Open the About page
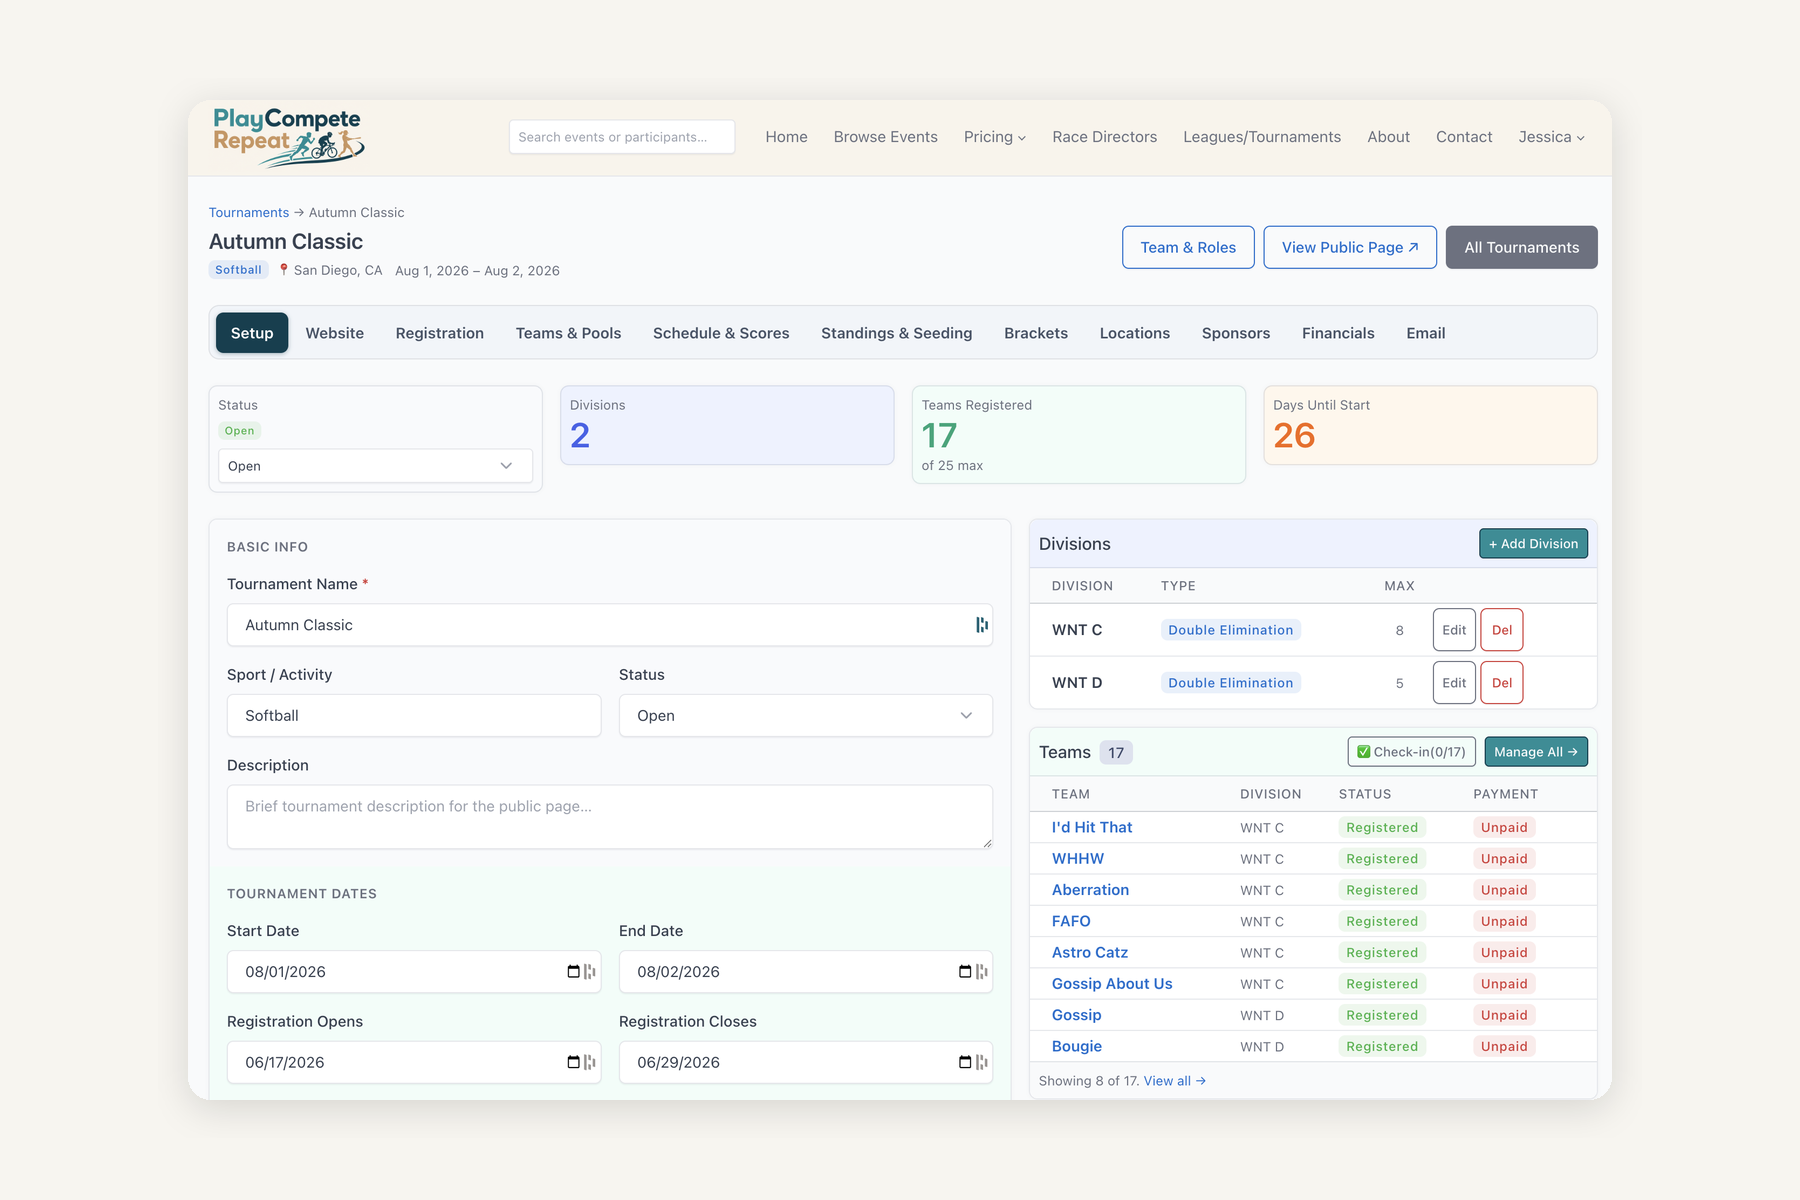1800x1200 pixels. click(x=1389, y=137)
